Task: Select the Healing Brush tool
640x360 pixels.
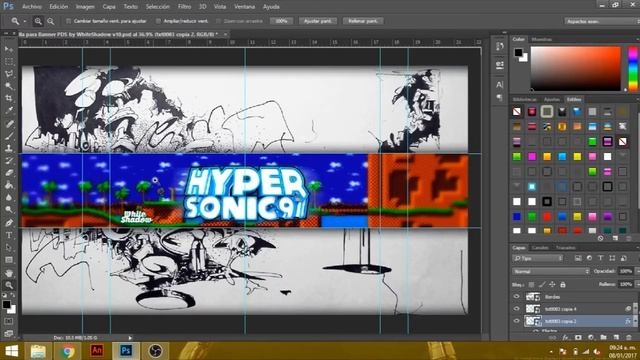Action: [9, 124]
